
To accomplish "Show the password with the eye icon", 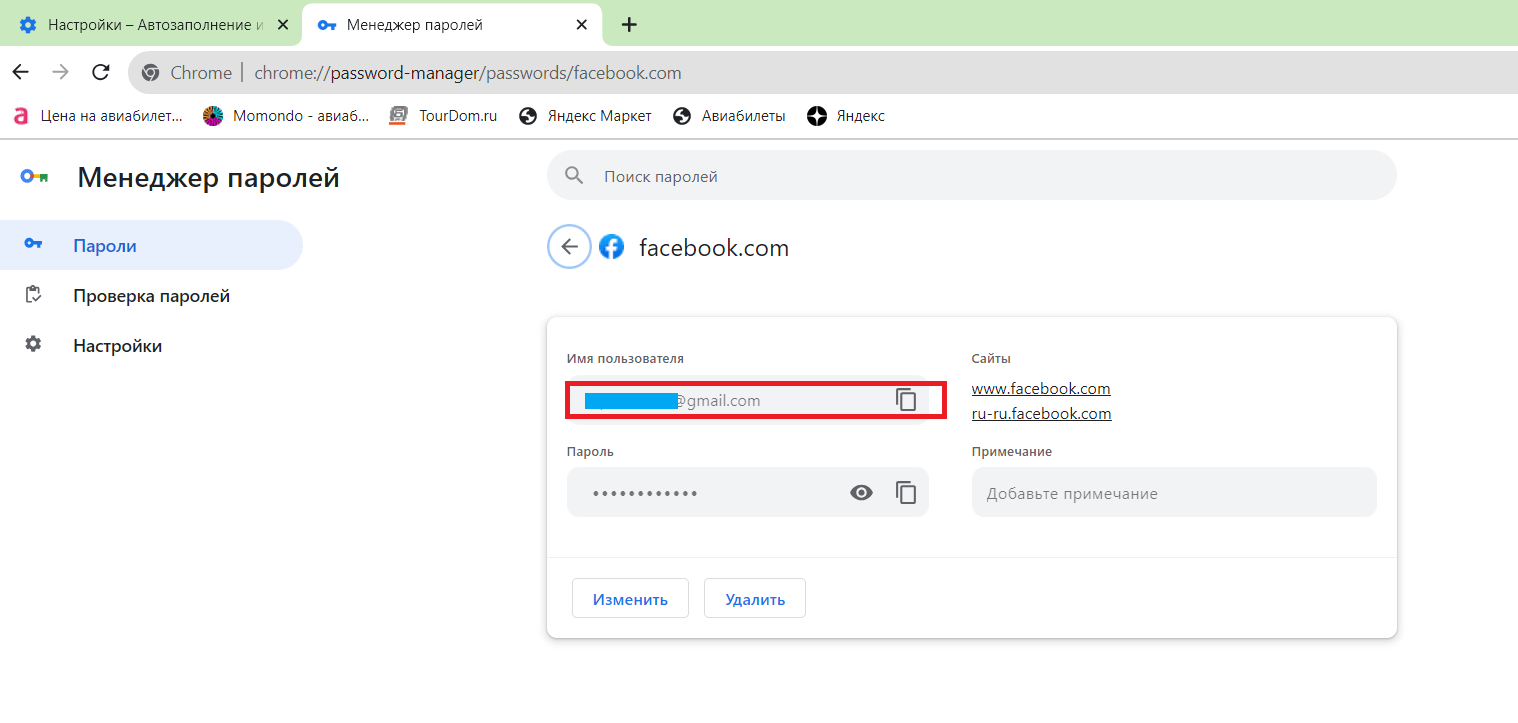I will coord(861,492).
